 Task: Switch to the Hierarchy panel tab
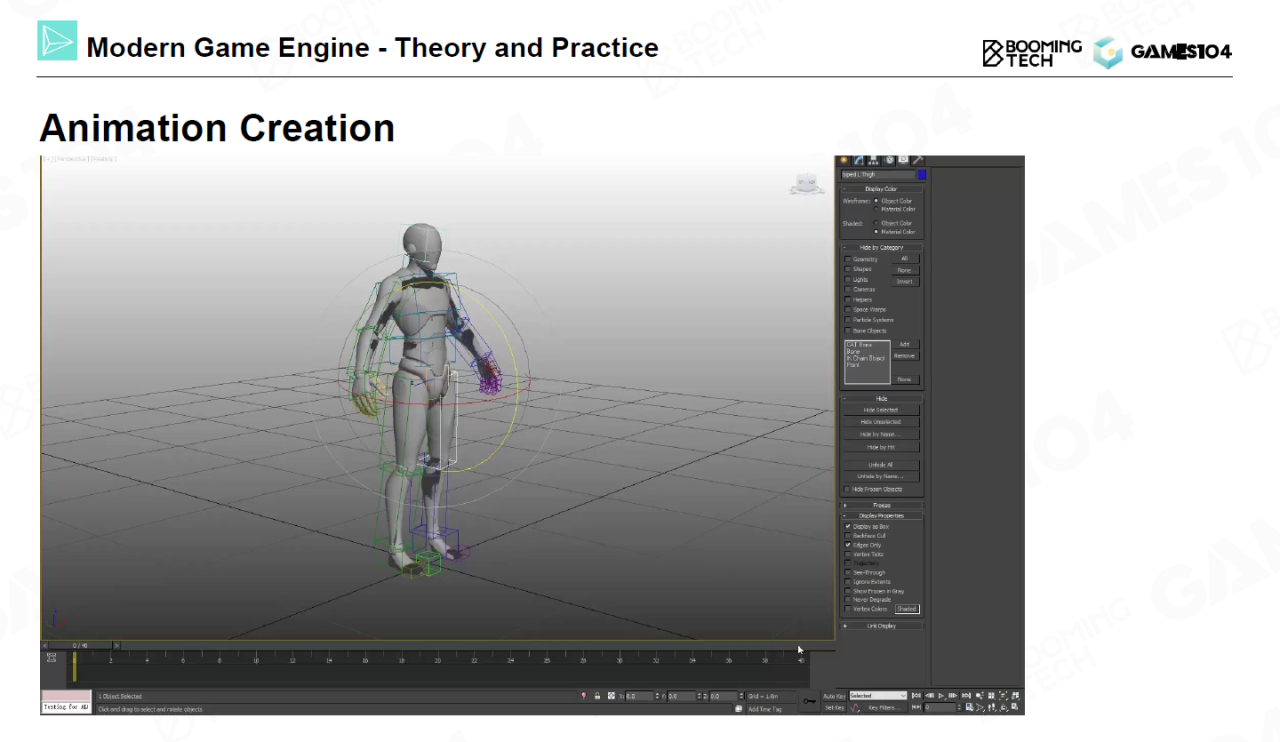tap(873, 160)
